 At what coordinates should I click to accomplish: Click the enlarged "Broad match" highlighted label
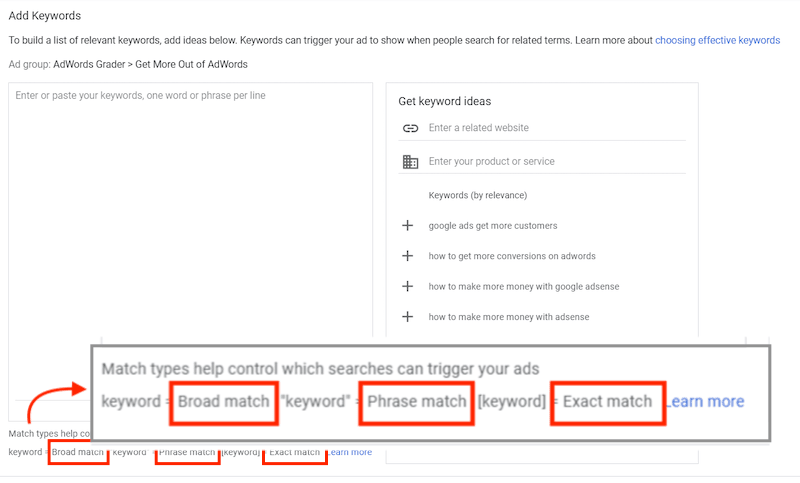(223, 401)
